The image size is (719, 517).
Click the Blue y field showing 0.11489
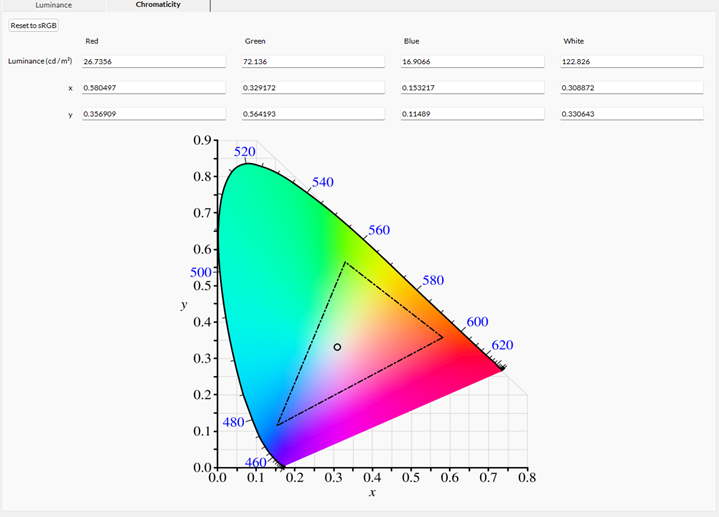(472, 114)
